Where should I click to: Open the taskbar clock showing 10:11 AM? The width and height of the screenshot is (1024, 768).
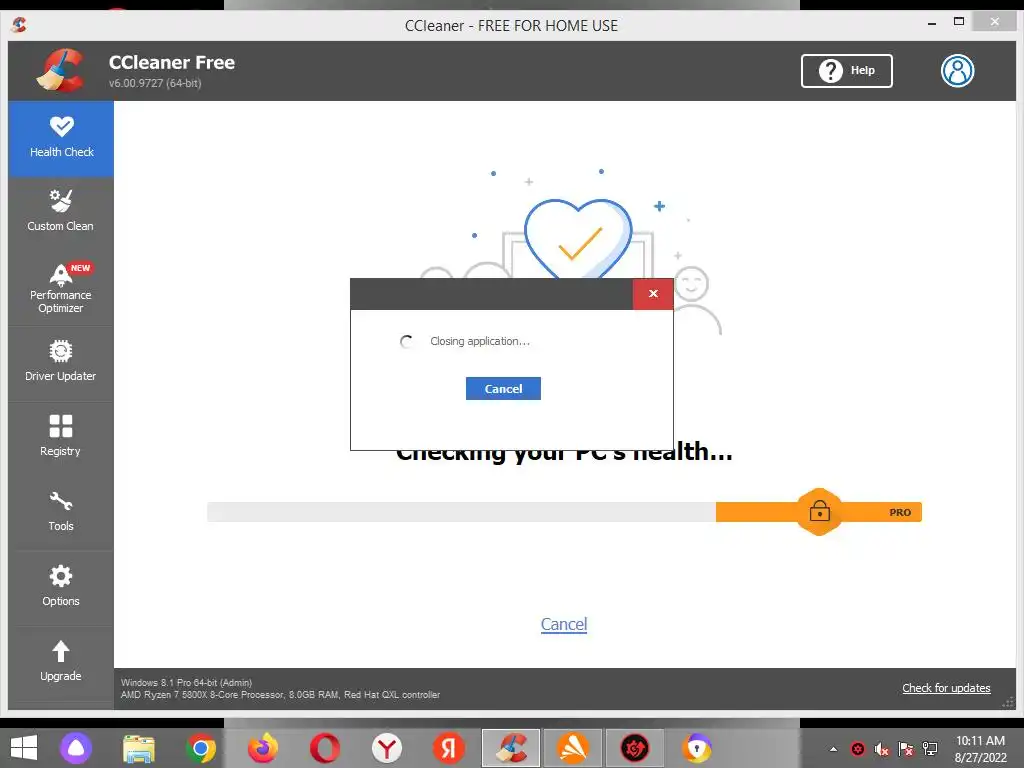click(x=980, y=749)
